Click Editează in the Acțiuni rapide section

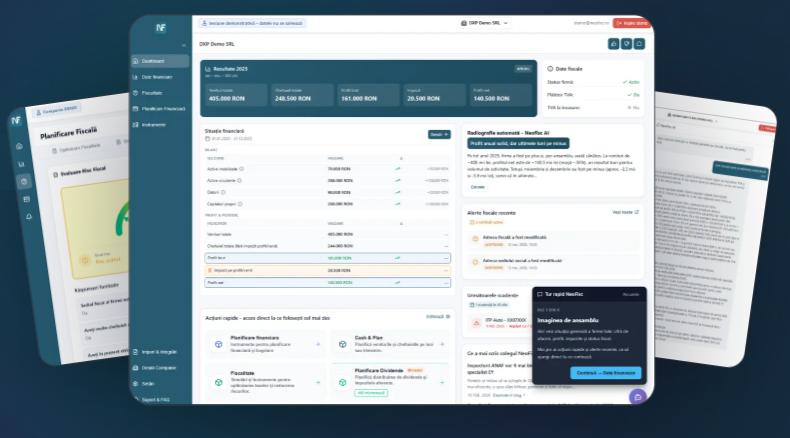pos(438,317)
